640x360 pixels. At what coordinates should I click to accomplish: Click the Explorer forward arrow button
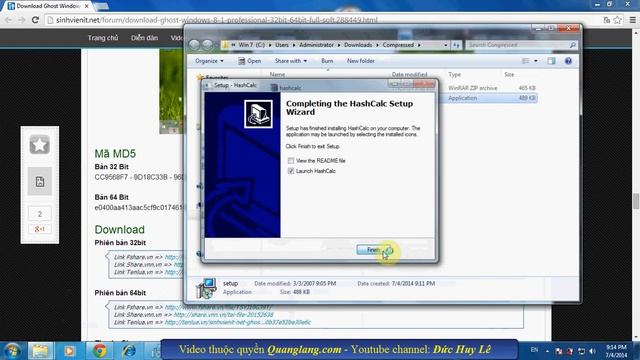click(207, 45)
